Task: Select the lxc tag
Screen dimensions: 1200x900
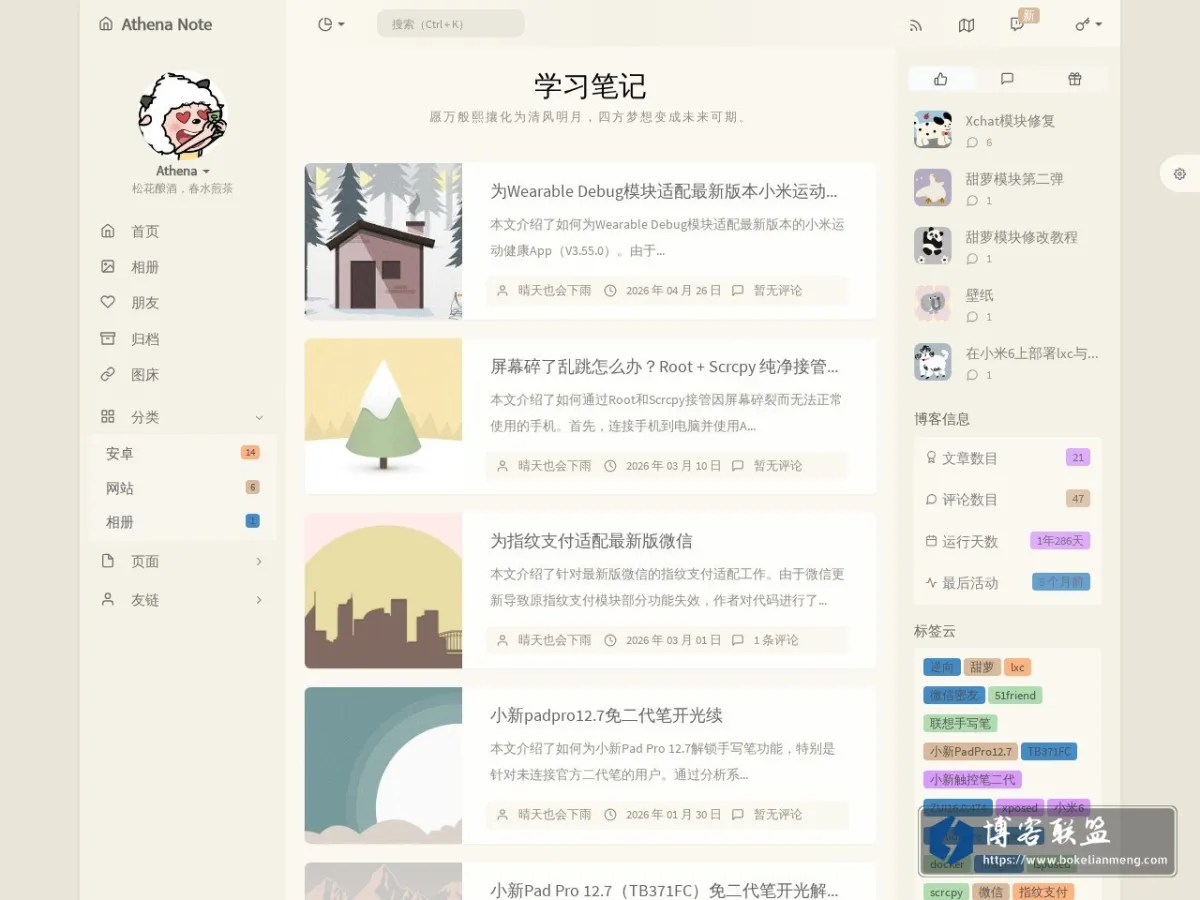Action: coord(1017,667)
